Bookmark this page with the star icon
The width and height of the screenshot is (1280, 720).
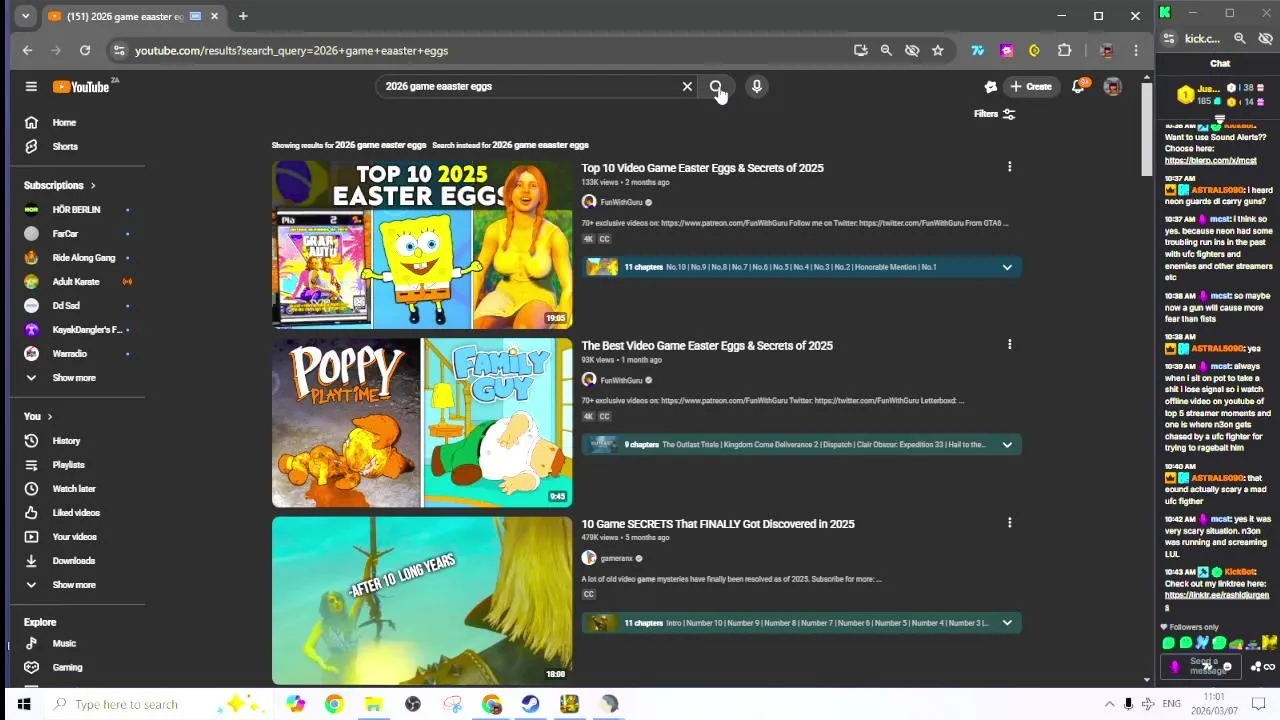[937, 50]
